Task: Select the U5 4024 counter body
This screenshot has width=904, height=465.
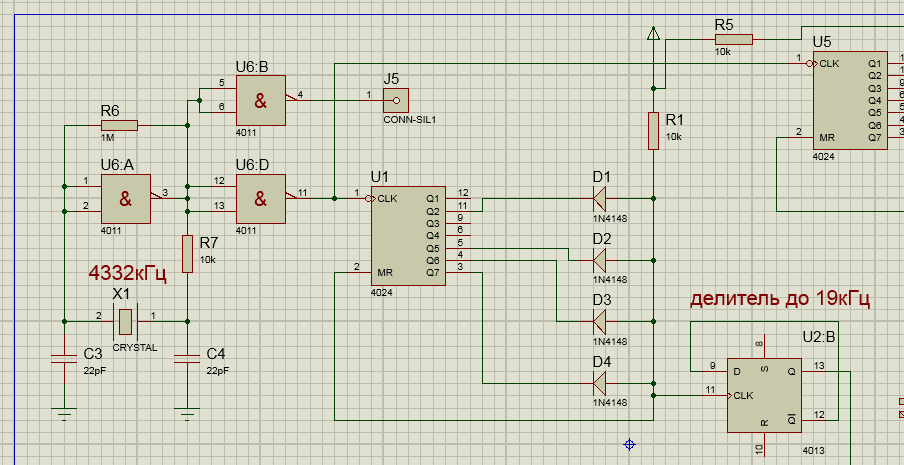Action: 847,100
